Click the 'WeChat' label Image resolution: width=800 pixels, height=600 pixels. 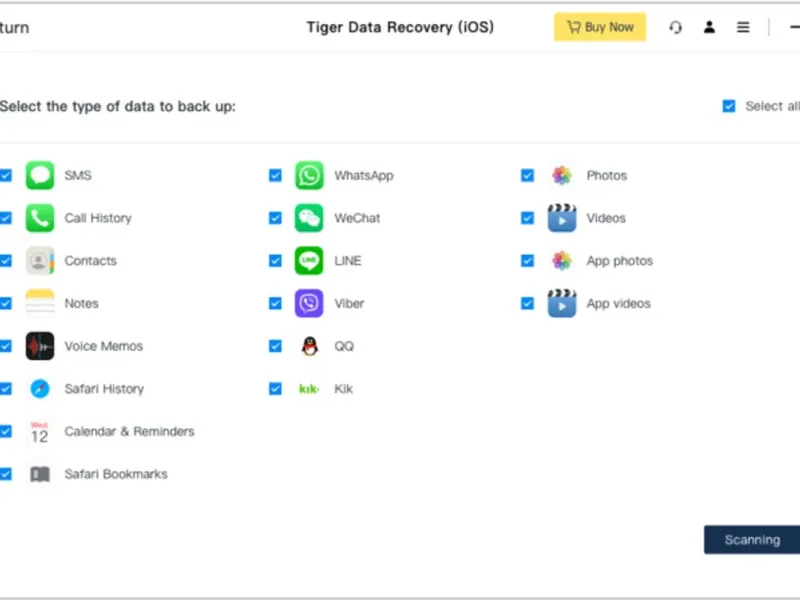click(357, 218)
